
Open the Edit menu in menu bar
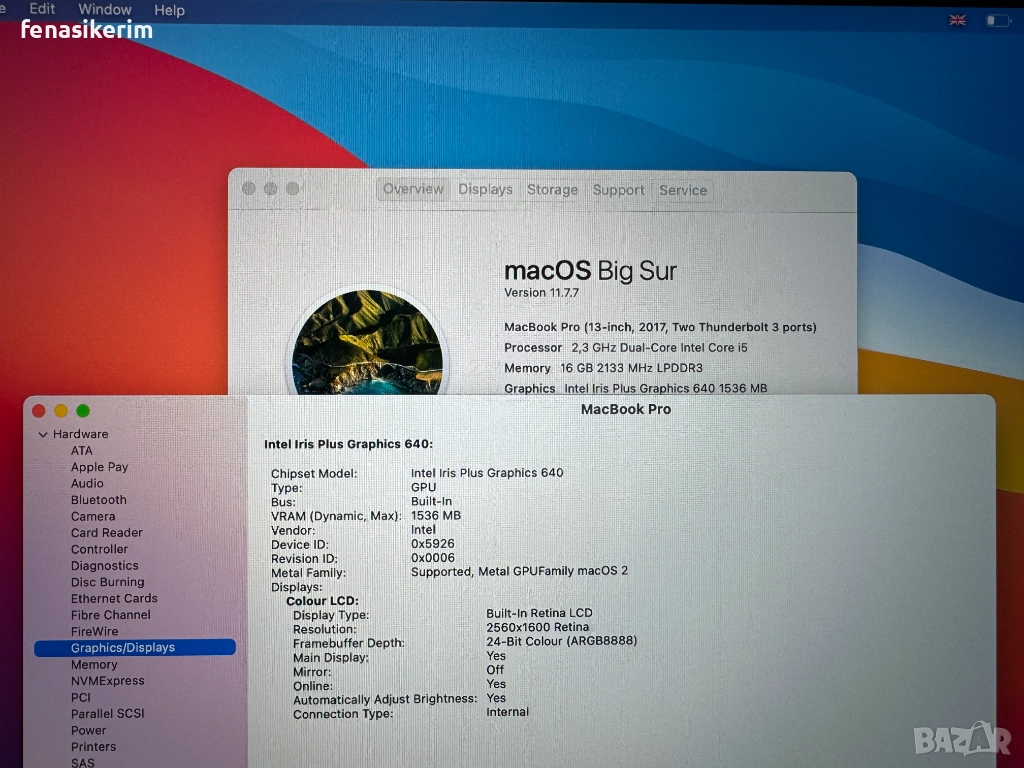[x=42, y=9]
